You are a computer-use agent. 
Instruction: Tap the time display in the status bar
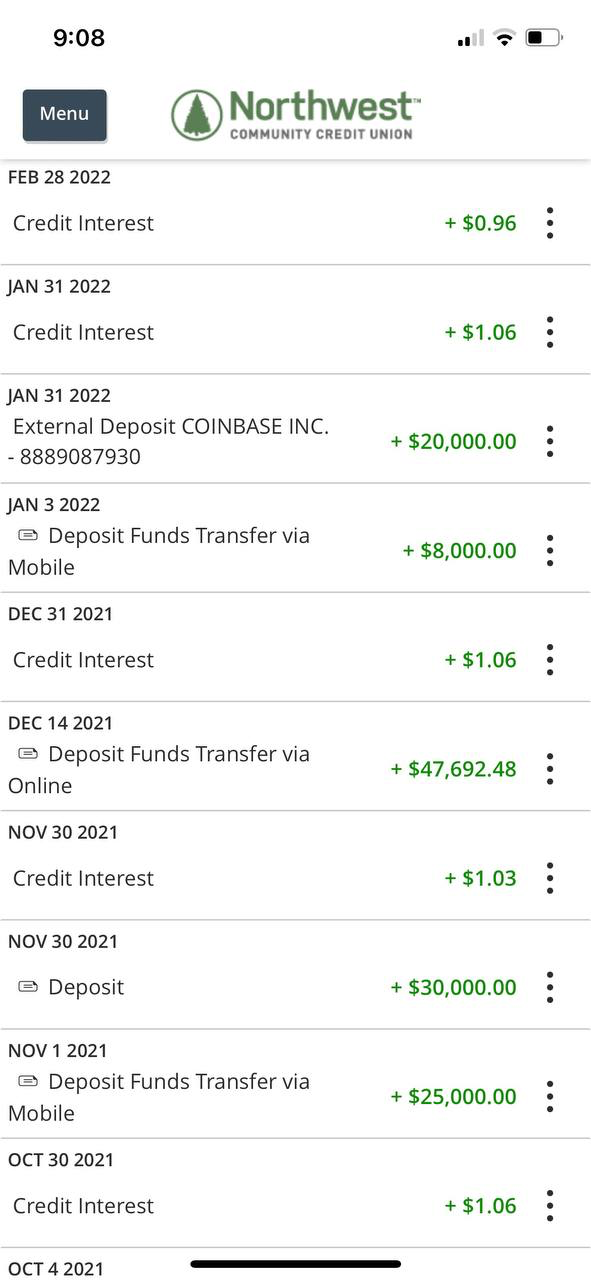(76, 36)
